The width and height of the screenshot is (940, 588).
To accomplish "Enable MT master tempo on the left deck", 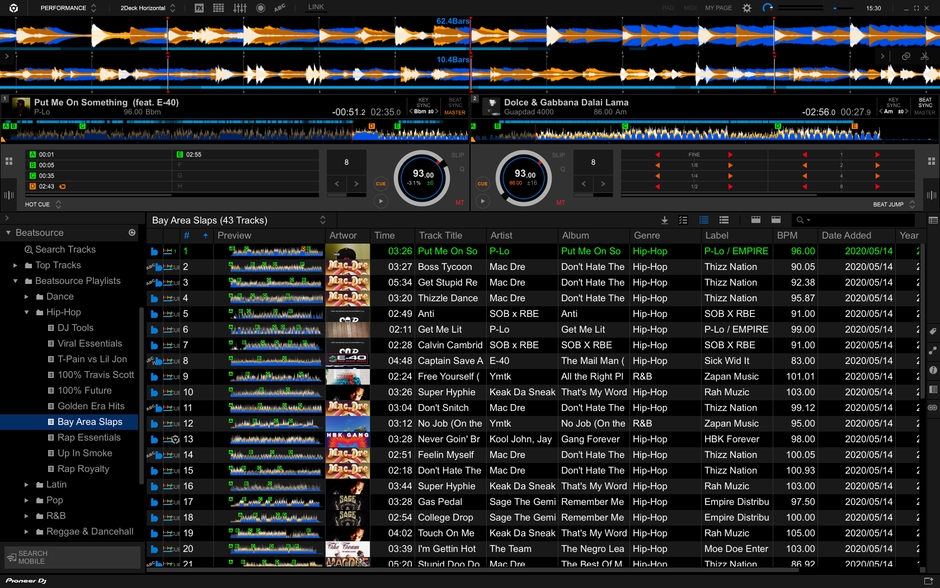I will pyautogui.click(x=458, y=200).
